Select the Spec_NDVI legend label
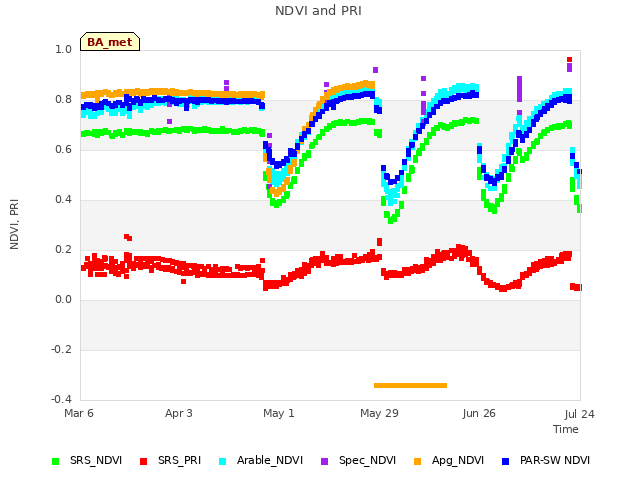 (x=367, y=460)
